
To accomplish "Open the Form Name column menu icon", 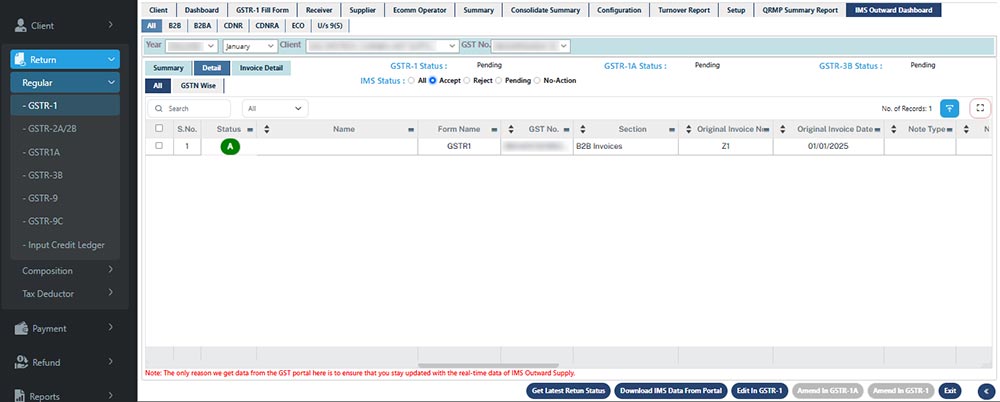I will 494,129.
